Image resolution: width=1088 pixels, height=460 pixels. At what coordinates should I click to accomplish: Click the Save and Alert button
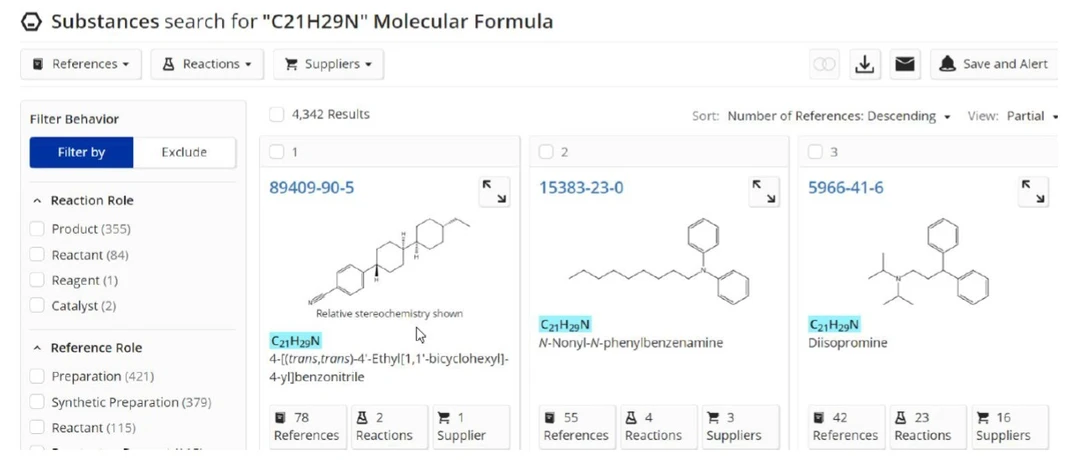click(x=994, y=64)
